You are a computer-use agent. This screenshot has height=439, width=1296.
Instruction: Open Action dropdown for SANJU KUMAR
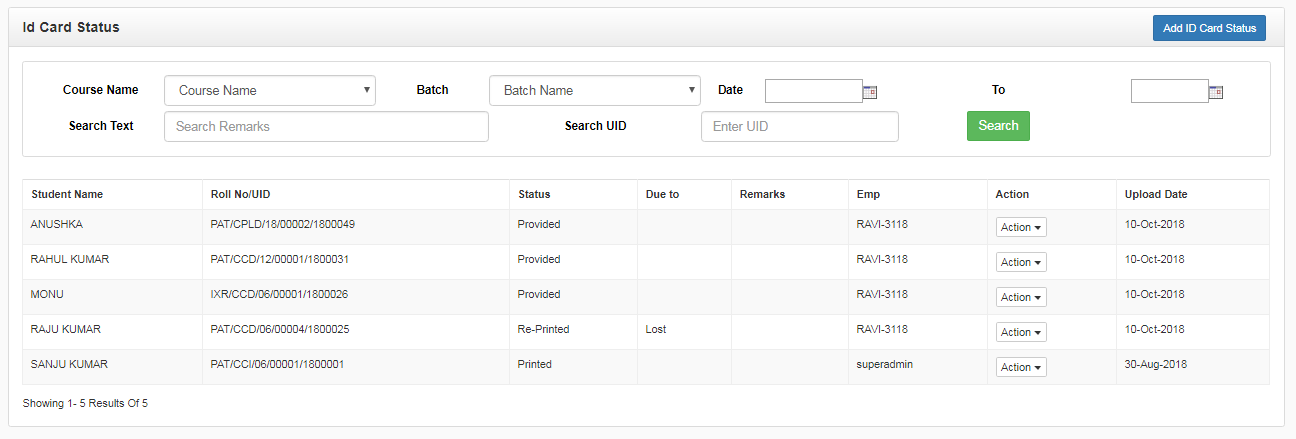pos(1021,367)
